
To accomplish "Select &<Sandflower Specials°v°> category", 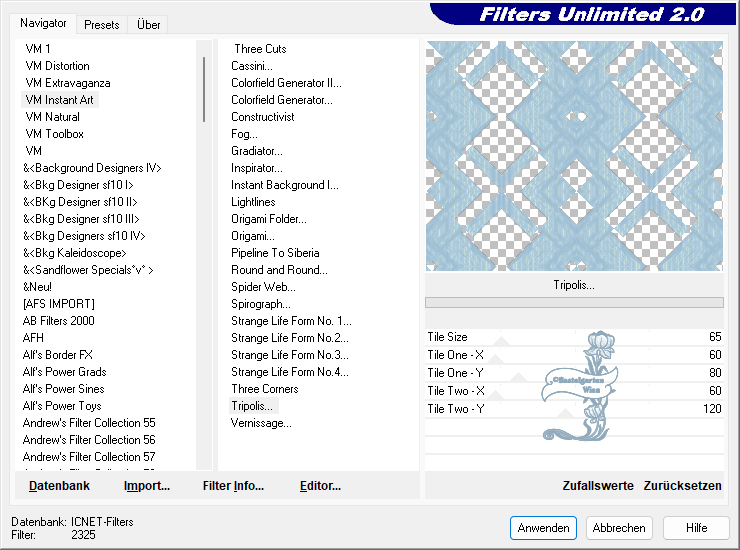I will (x=88, y=270).
